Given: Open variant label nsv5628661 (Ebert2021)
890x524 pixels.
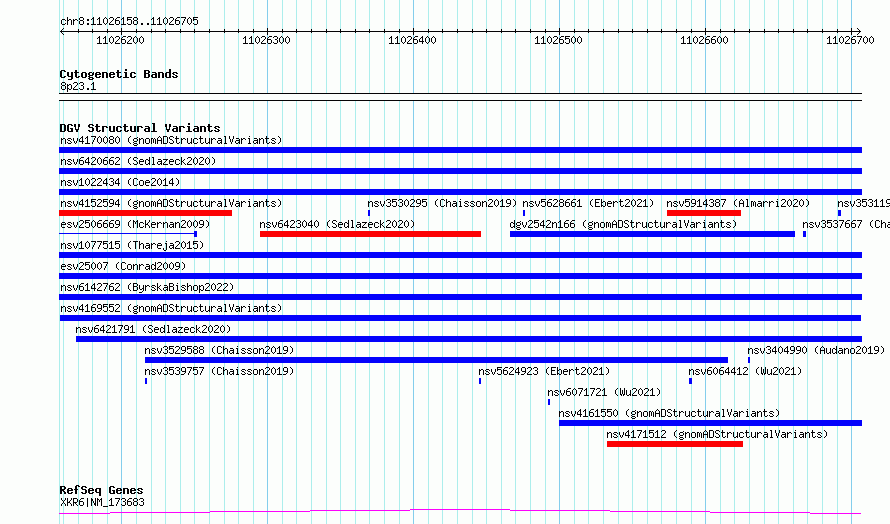Looking at the screenshot, I should point(588,203).
